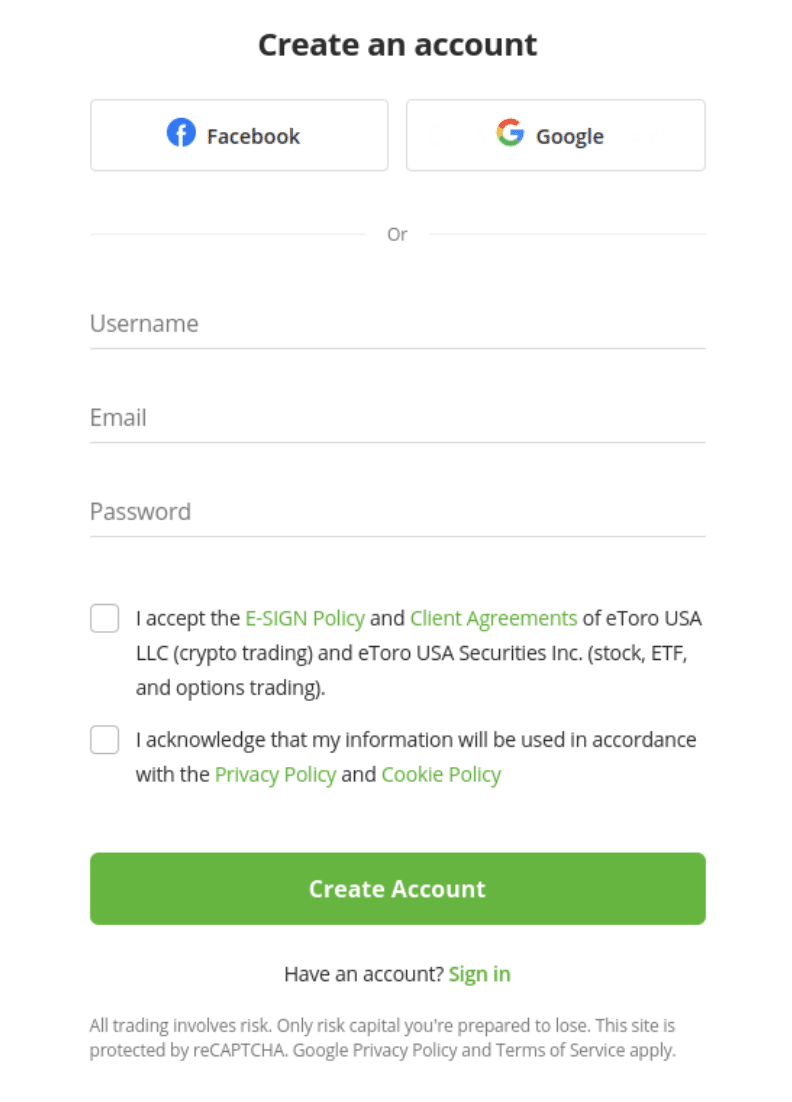The width and height of the screenshot is (792, 1102).
Task: Click Terms of Service in the footer
Action: tap(560, 1050)
